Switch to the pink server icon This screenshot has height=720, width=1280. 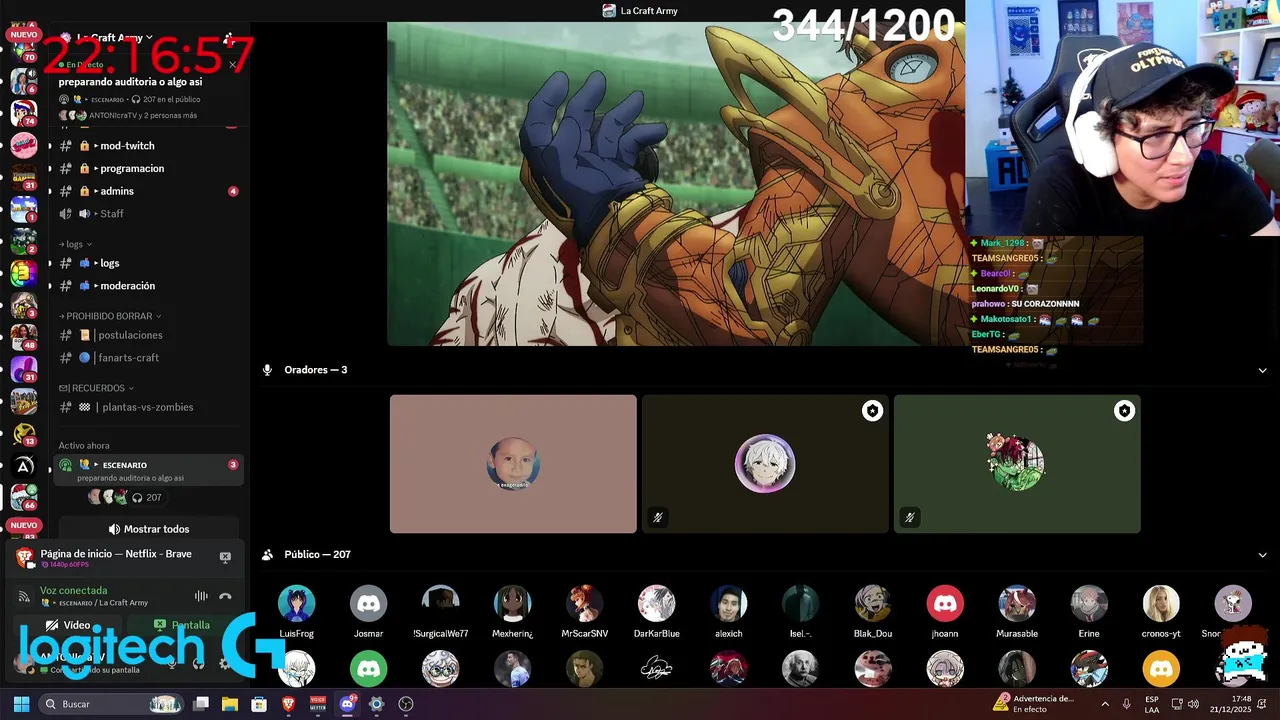(24, 145)
